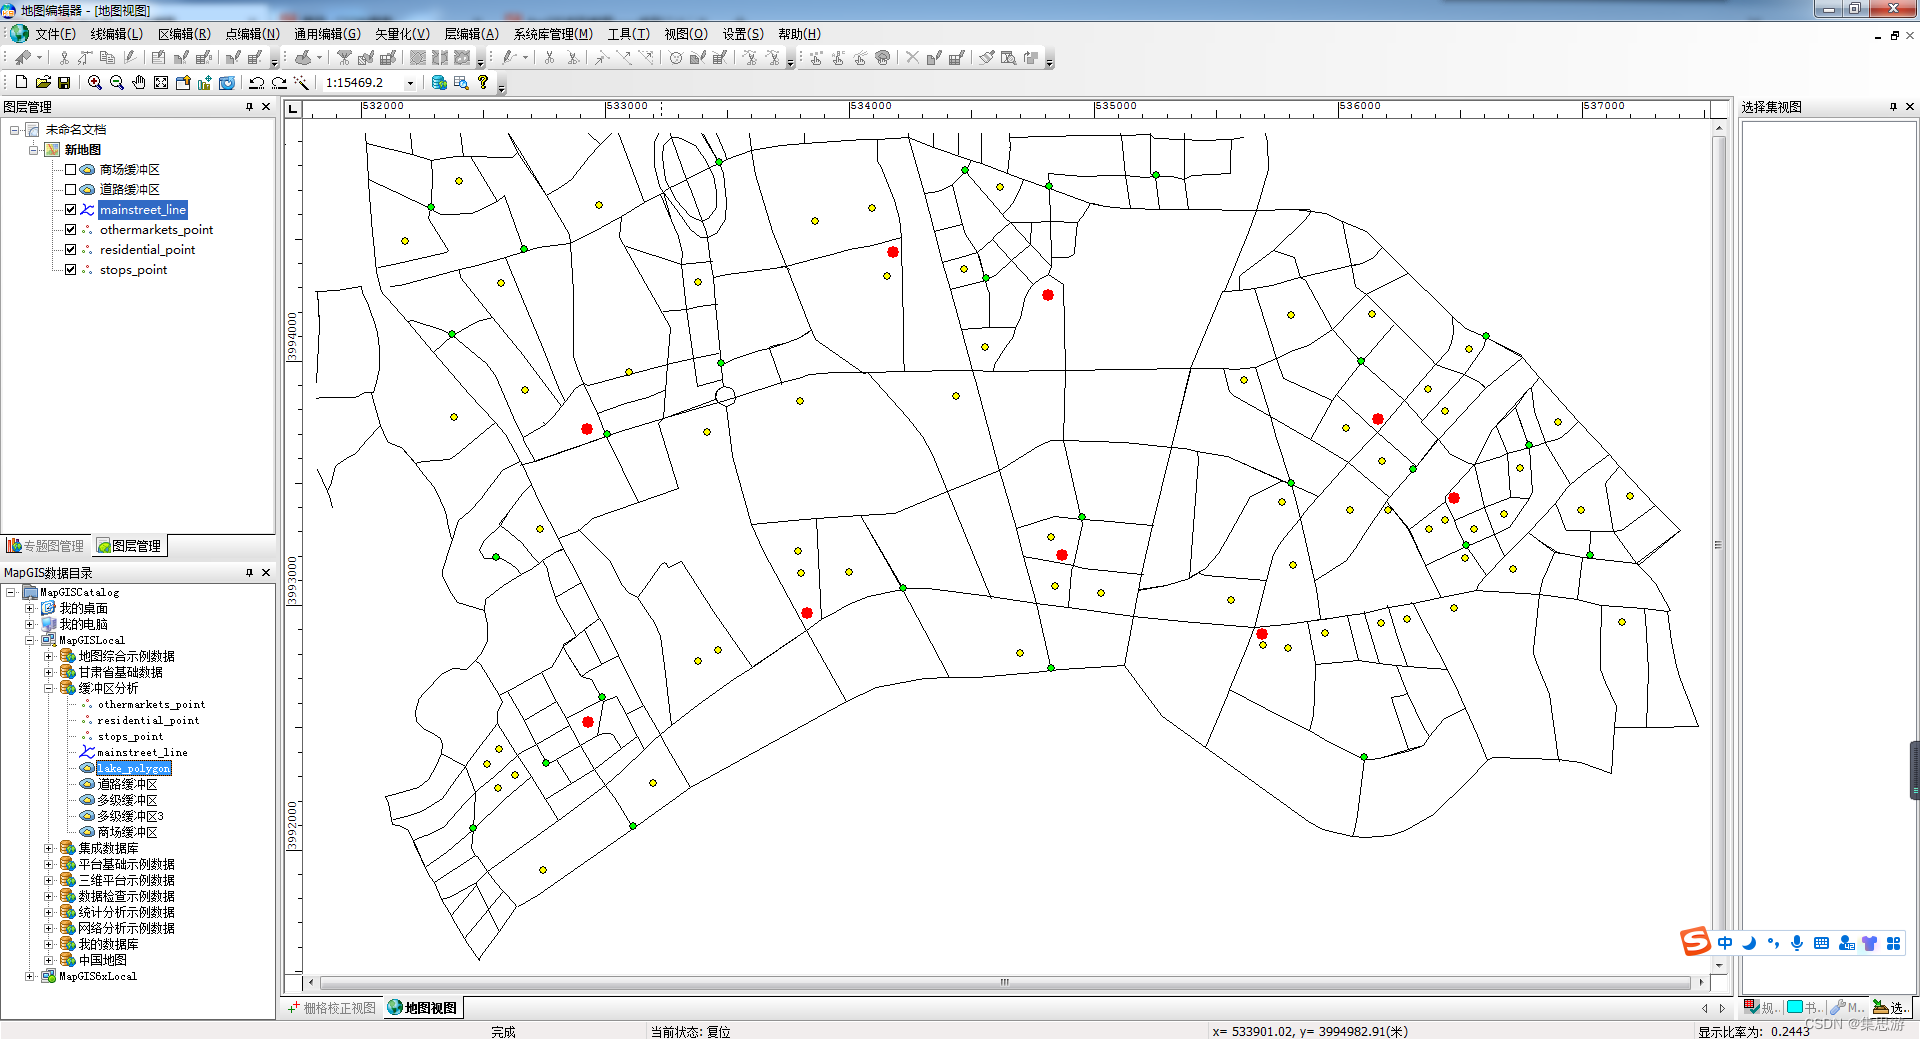Screen dimensions: 1920x1040
Task: Click the microphone icon in IME bar
Action: coord(1797,943)
